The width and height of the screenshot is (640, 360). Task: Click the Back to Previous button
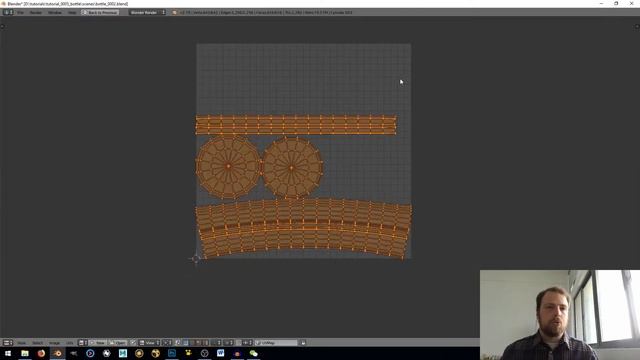pos(100,13)
